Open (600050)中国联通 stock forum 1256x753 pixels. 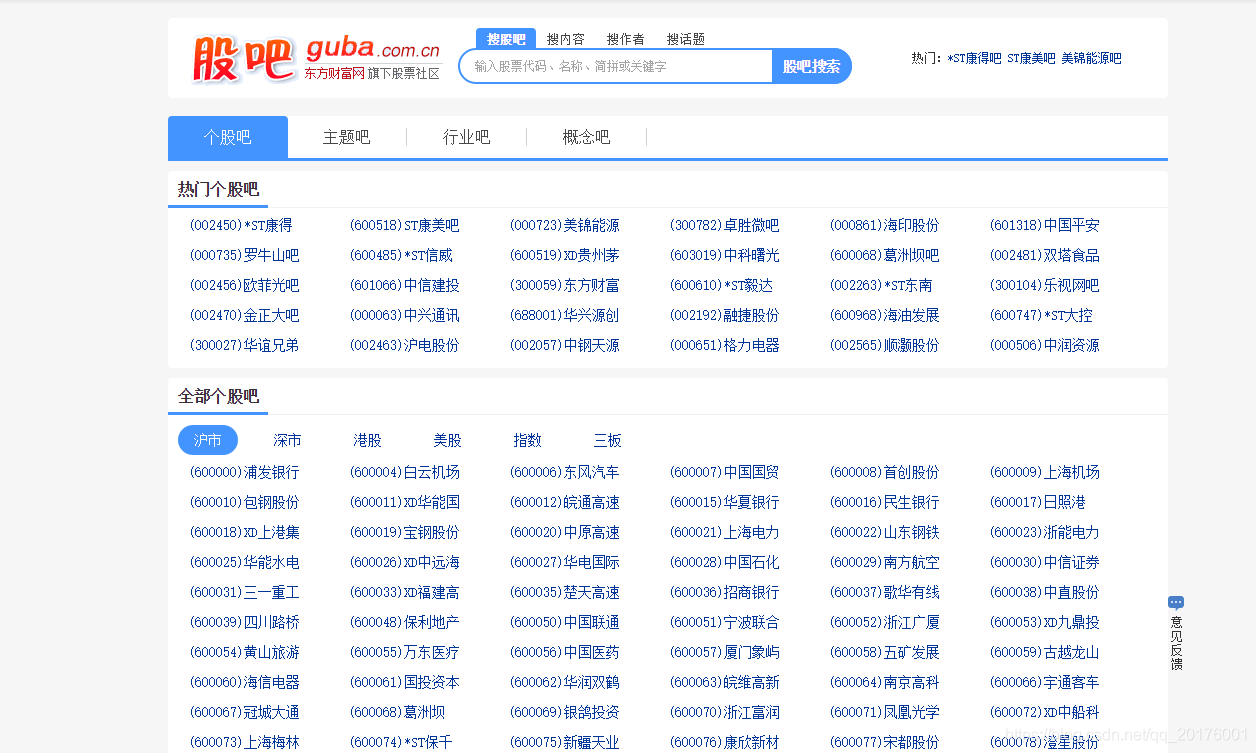(564, 622)
